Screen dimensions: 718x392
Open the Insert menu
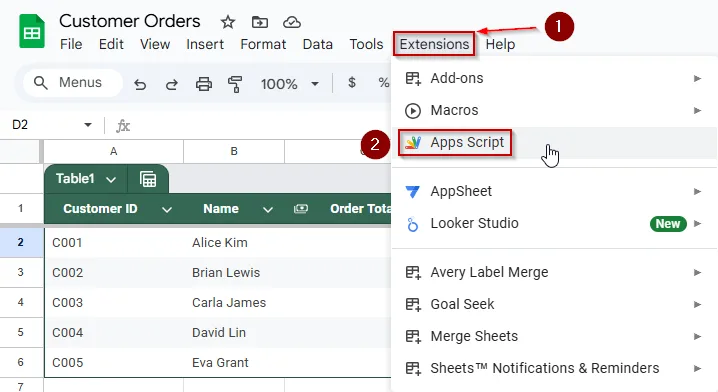[205, 44]
